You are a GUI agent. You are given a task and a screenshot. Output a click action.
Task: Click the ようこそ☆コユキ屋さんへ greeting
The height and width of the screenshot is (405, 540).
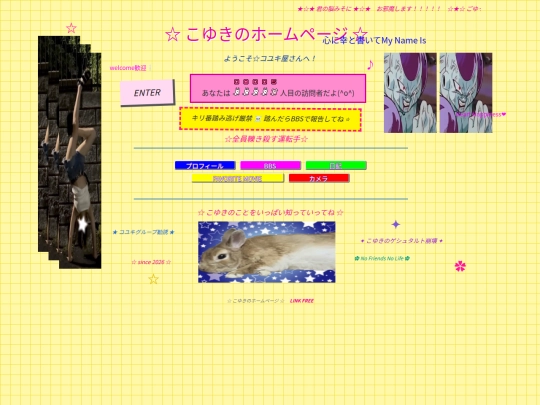pos(270,59)
